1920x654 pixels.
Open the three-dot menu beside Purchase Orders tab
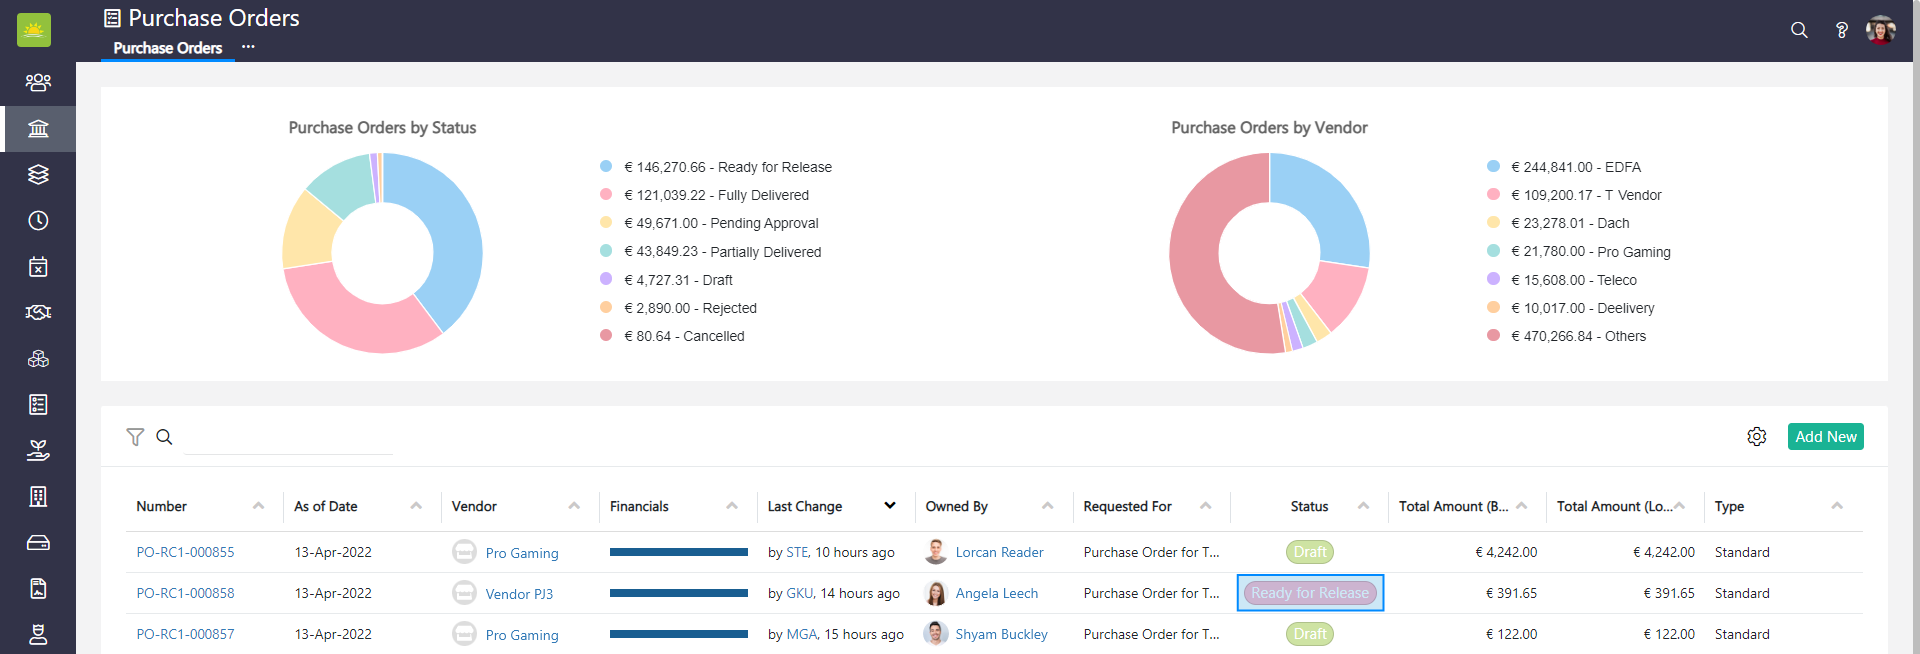click(248, 47)
